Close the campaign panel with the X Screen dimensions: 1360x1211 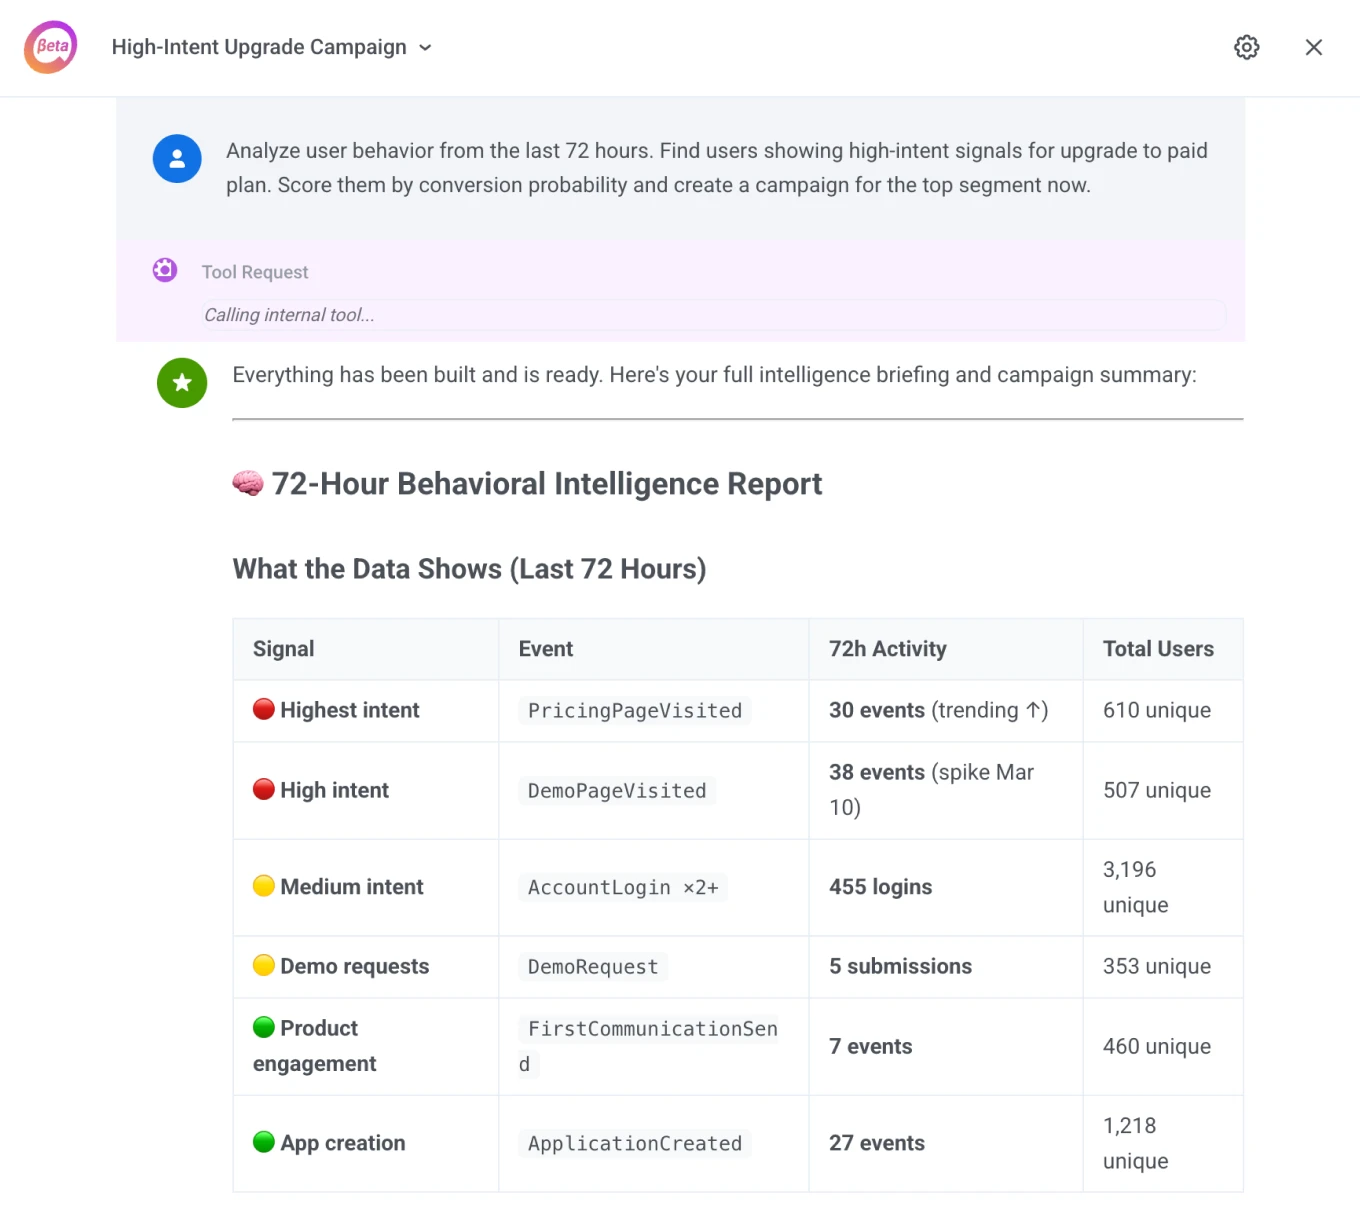(1313, 47)
